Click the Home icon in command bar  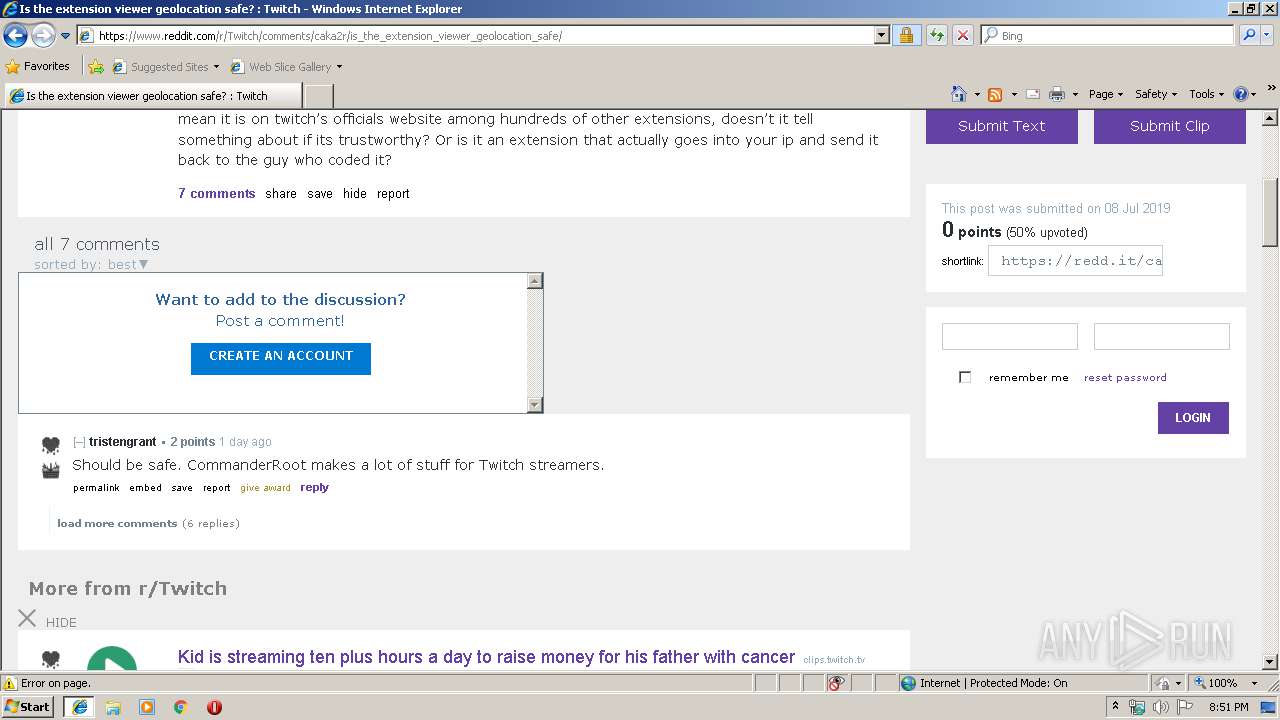point(959,94)
